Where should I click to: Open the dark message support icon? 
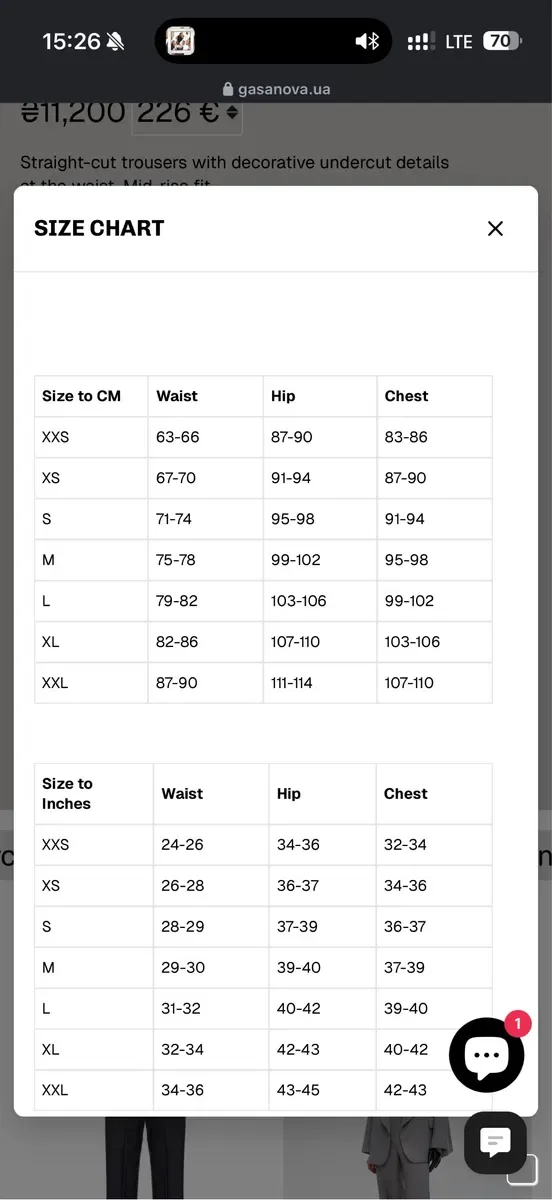495,1143
